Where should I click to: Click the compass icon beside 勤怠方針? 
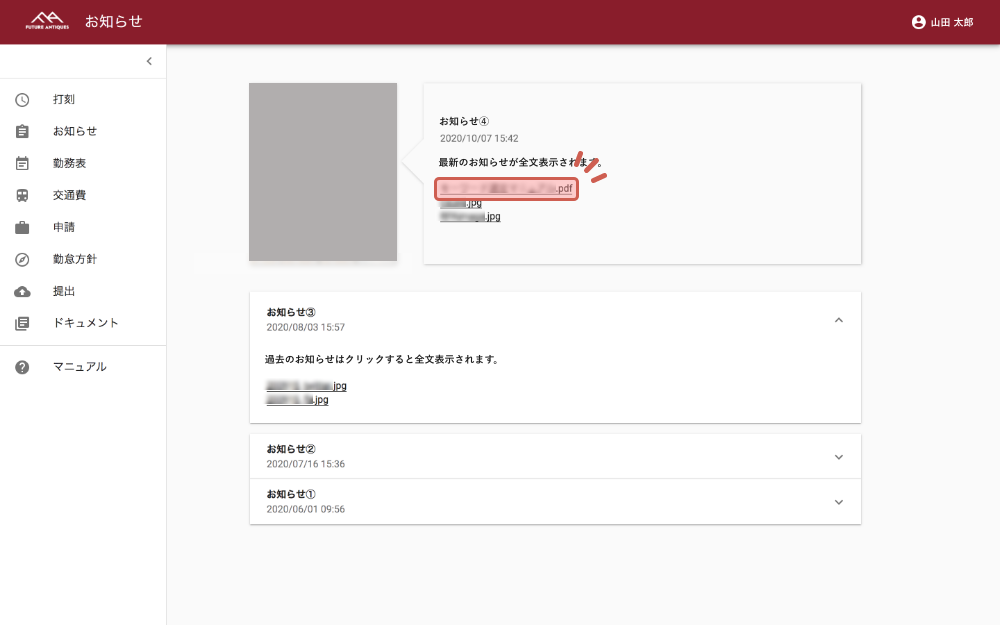pyautogui.click(x=22, y=259)
